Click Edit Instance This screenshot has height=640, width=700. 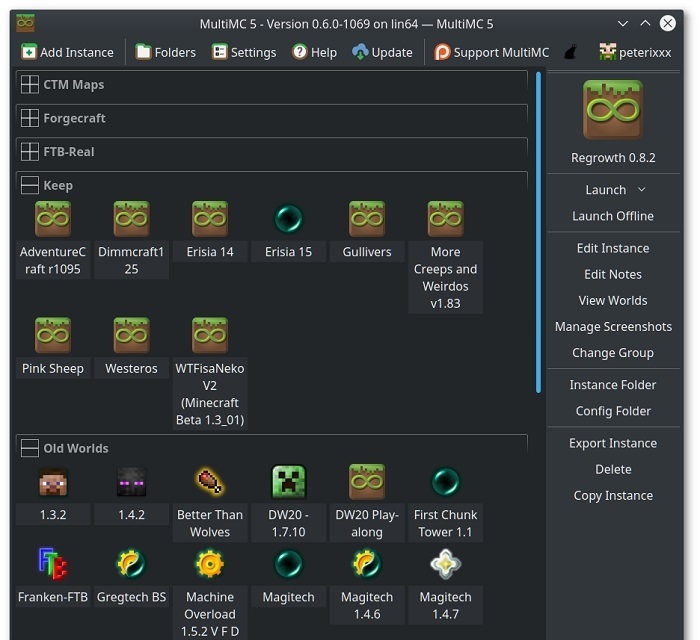[613, 248]
